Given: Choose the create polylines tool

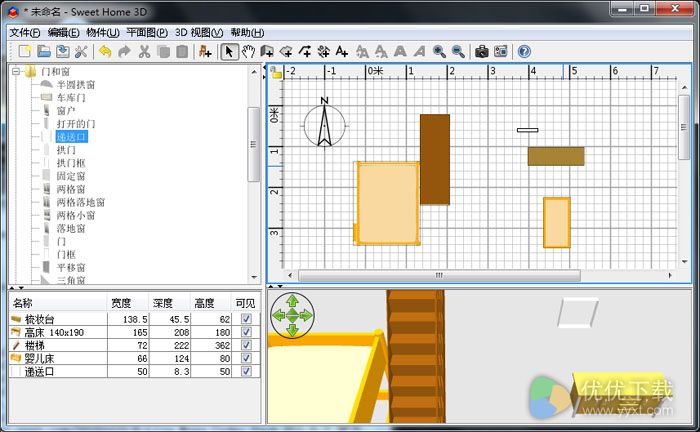Looking at the screenshot, I should 305,52.
